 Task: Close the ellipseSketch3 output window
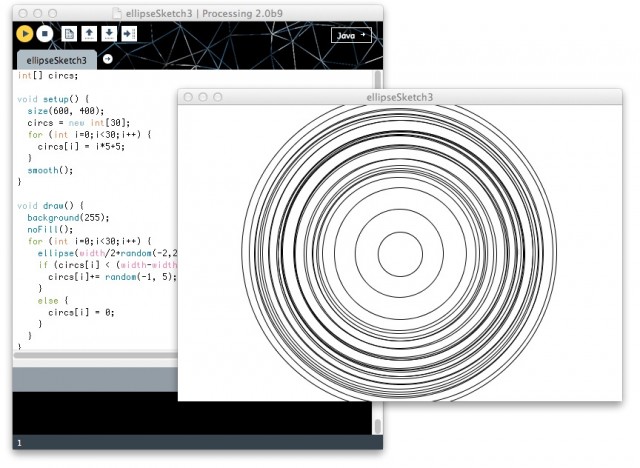pyautogui.click(x=187, y=97)
